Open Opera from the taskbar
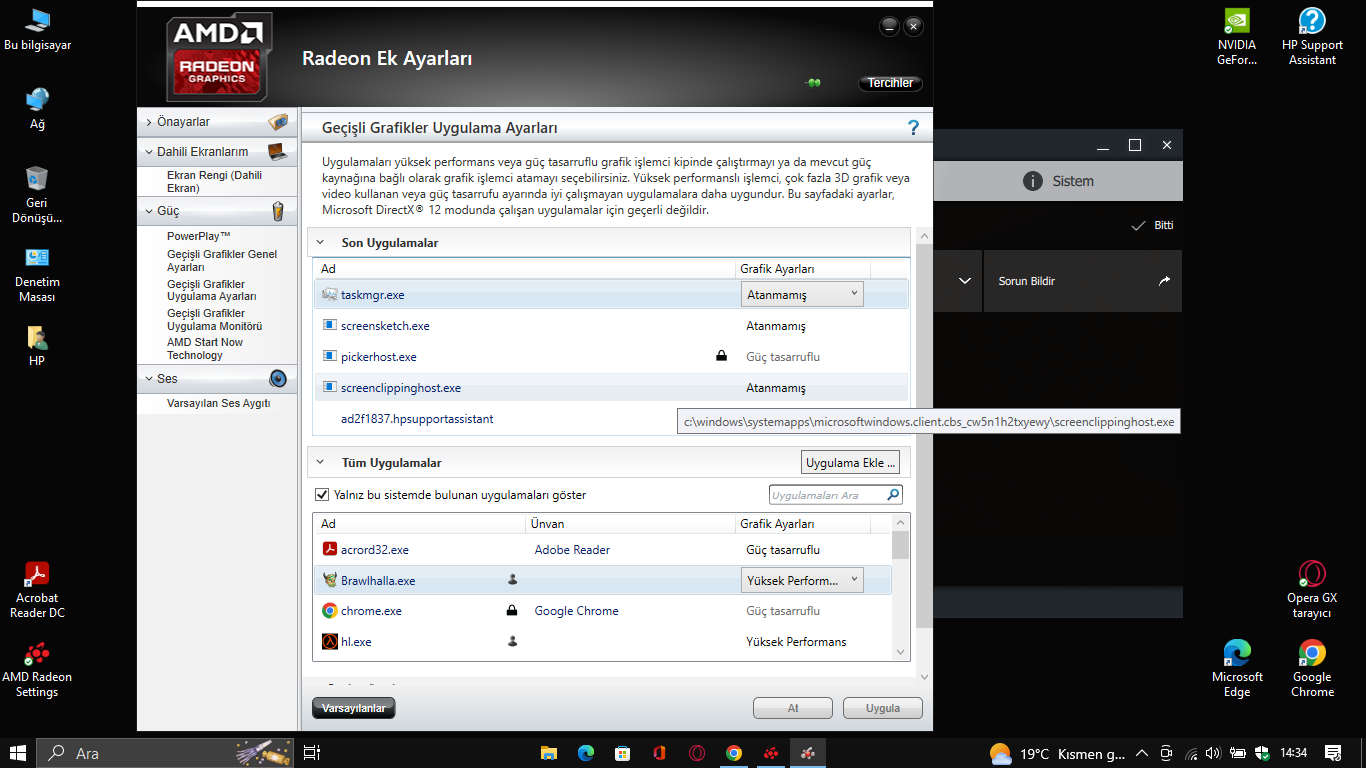Image resolution: width=1366 pixels, height=768 pixels. [697, 753]
